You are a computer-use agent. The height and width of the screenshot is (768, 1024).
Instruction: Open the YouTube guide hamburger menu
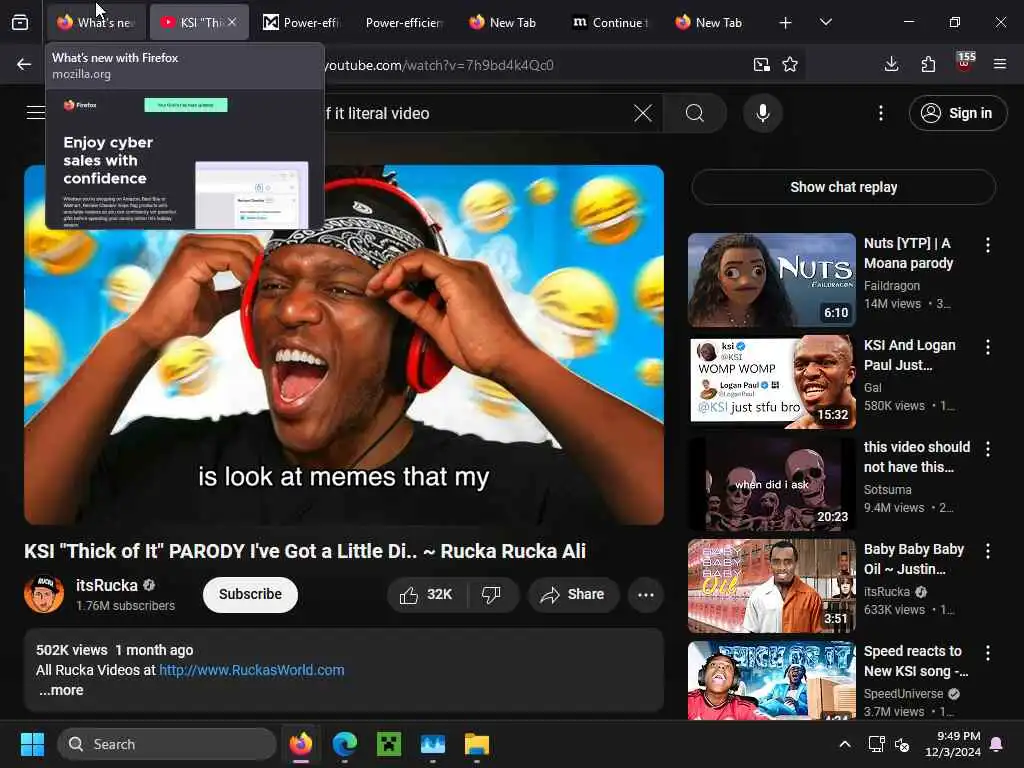(x=36, y=113)
